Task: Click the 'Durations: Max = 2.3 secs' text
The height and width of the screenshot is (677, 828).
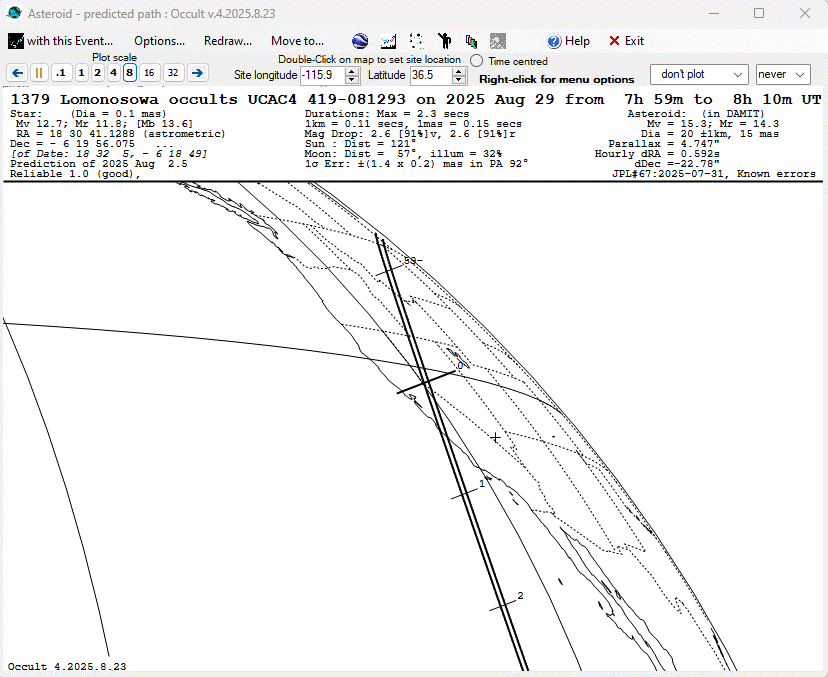Action: click(x=387, y=114)
